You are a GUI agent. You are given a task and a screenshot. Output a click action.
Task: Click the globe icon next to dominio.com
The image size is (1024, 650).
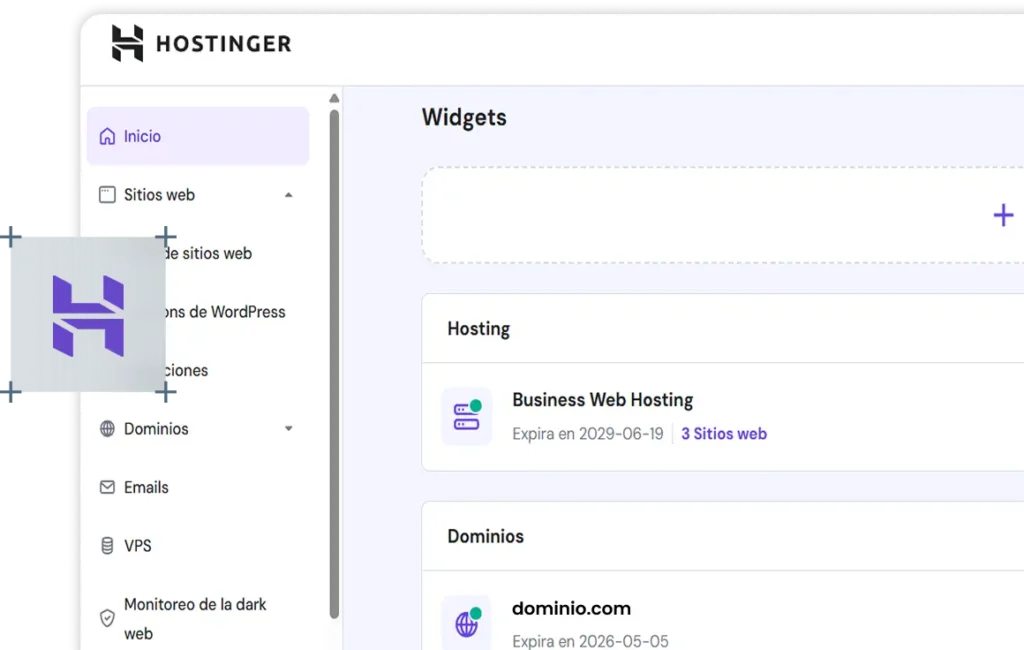click(x=466, y=624)
